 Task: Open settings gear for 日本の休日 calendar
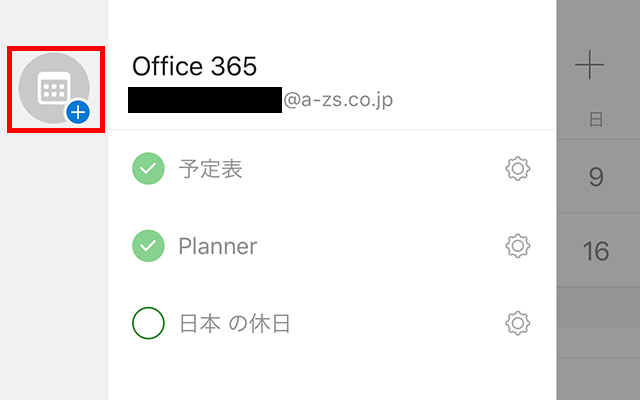[x=518, y=323]
